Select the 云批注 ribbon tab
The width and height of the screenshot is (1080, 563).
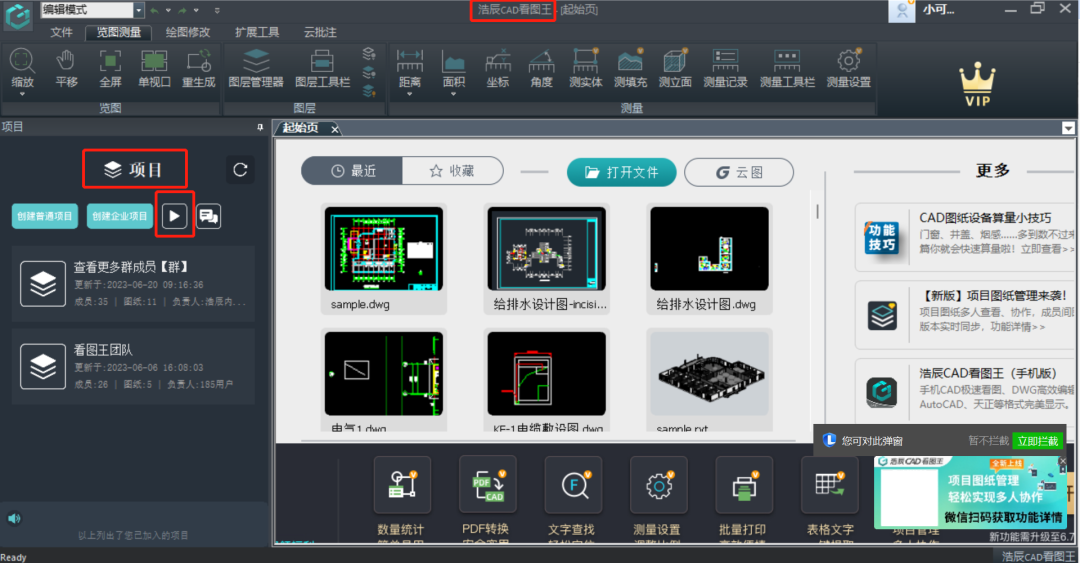click(x=320, y=32)
